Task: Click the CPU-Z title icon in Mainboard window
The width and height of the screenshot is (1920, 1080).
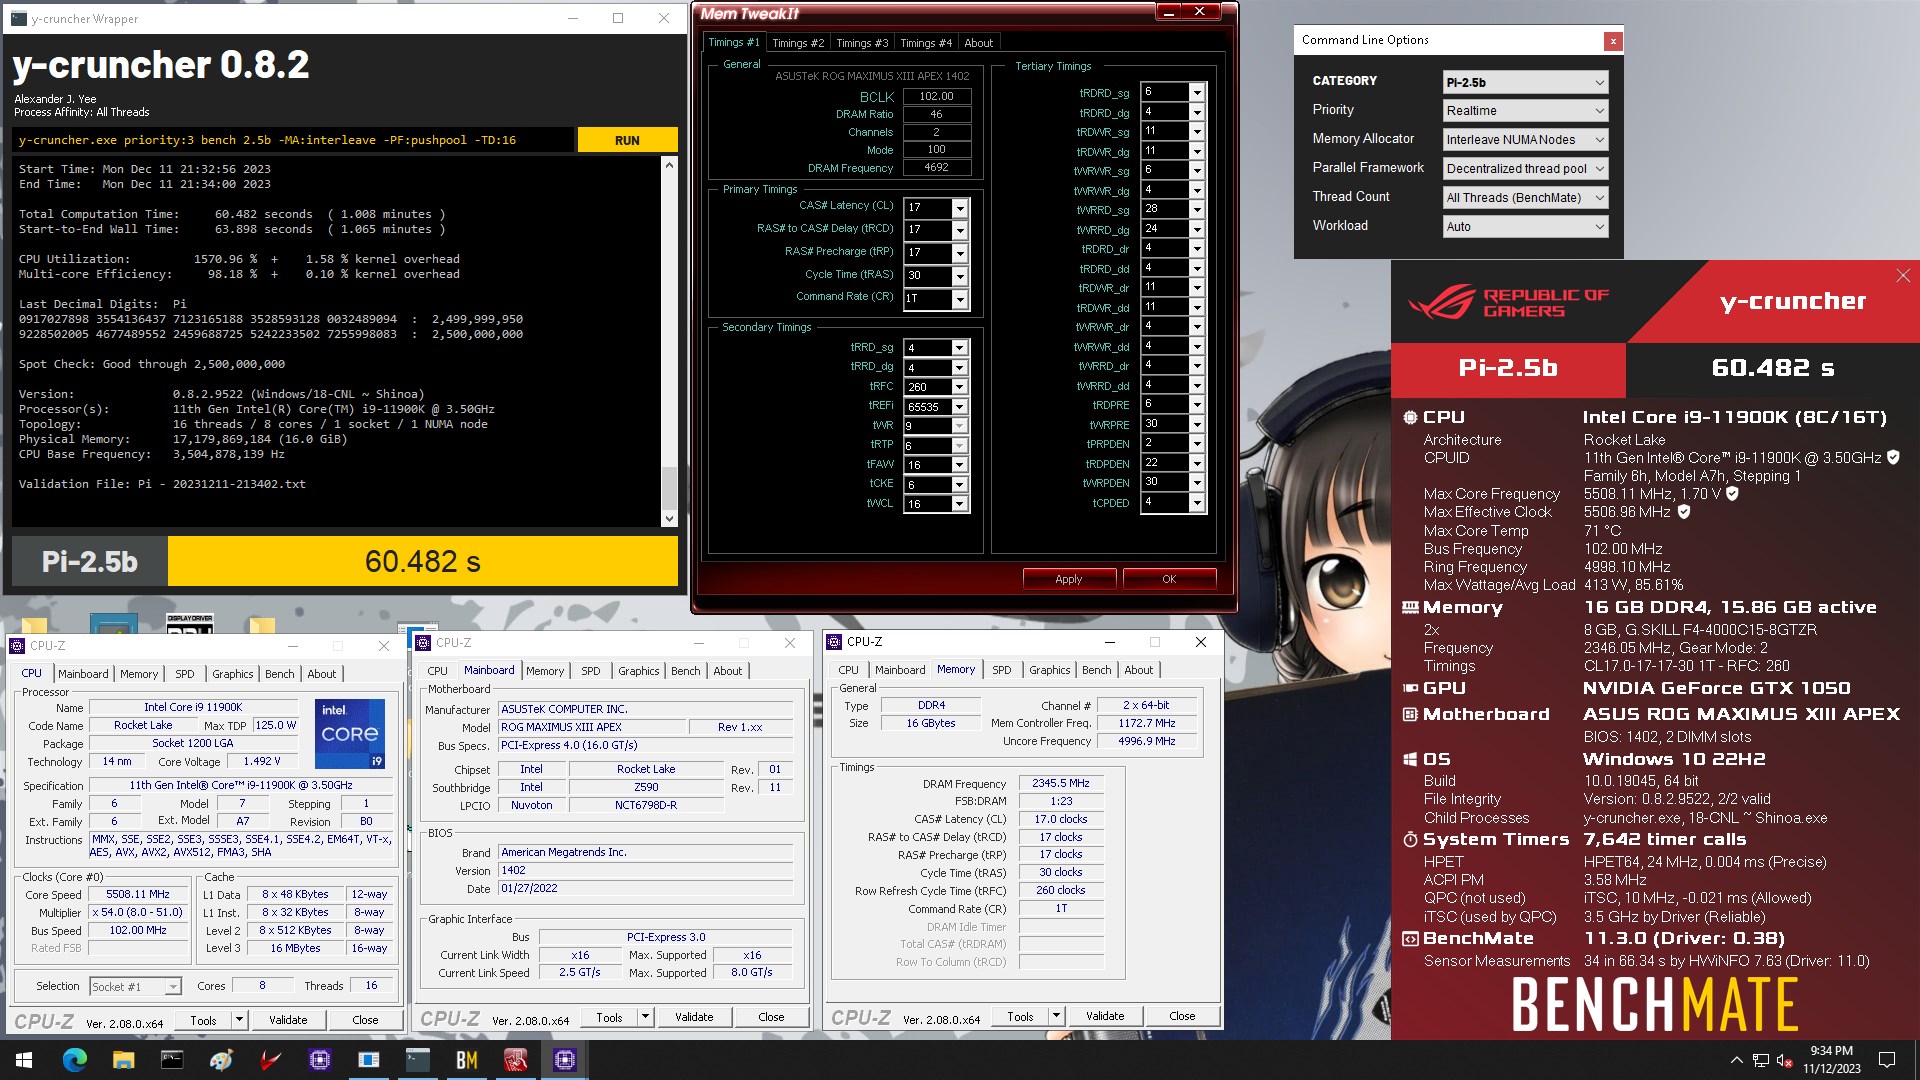Action: (424, 643)
